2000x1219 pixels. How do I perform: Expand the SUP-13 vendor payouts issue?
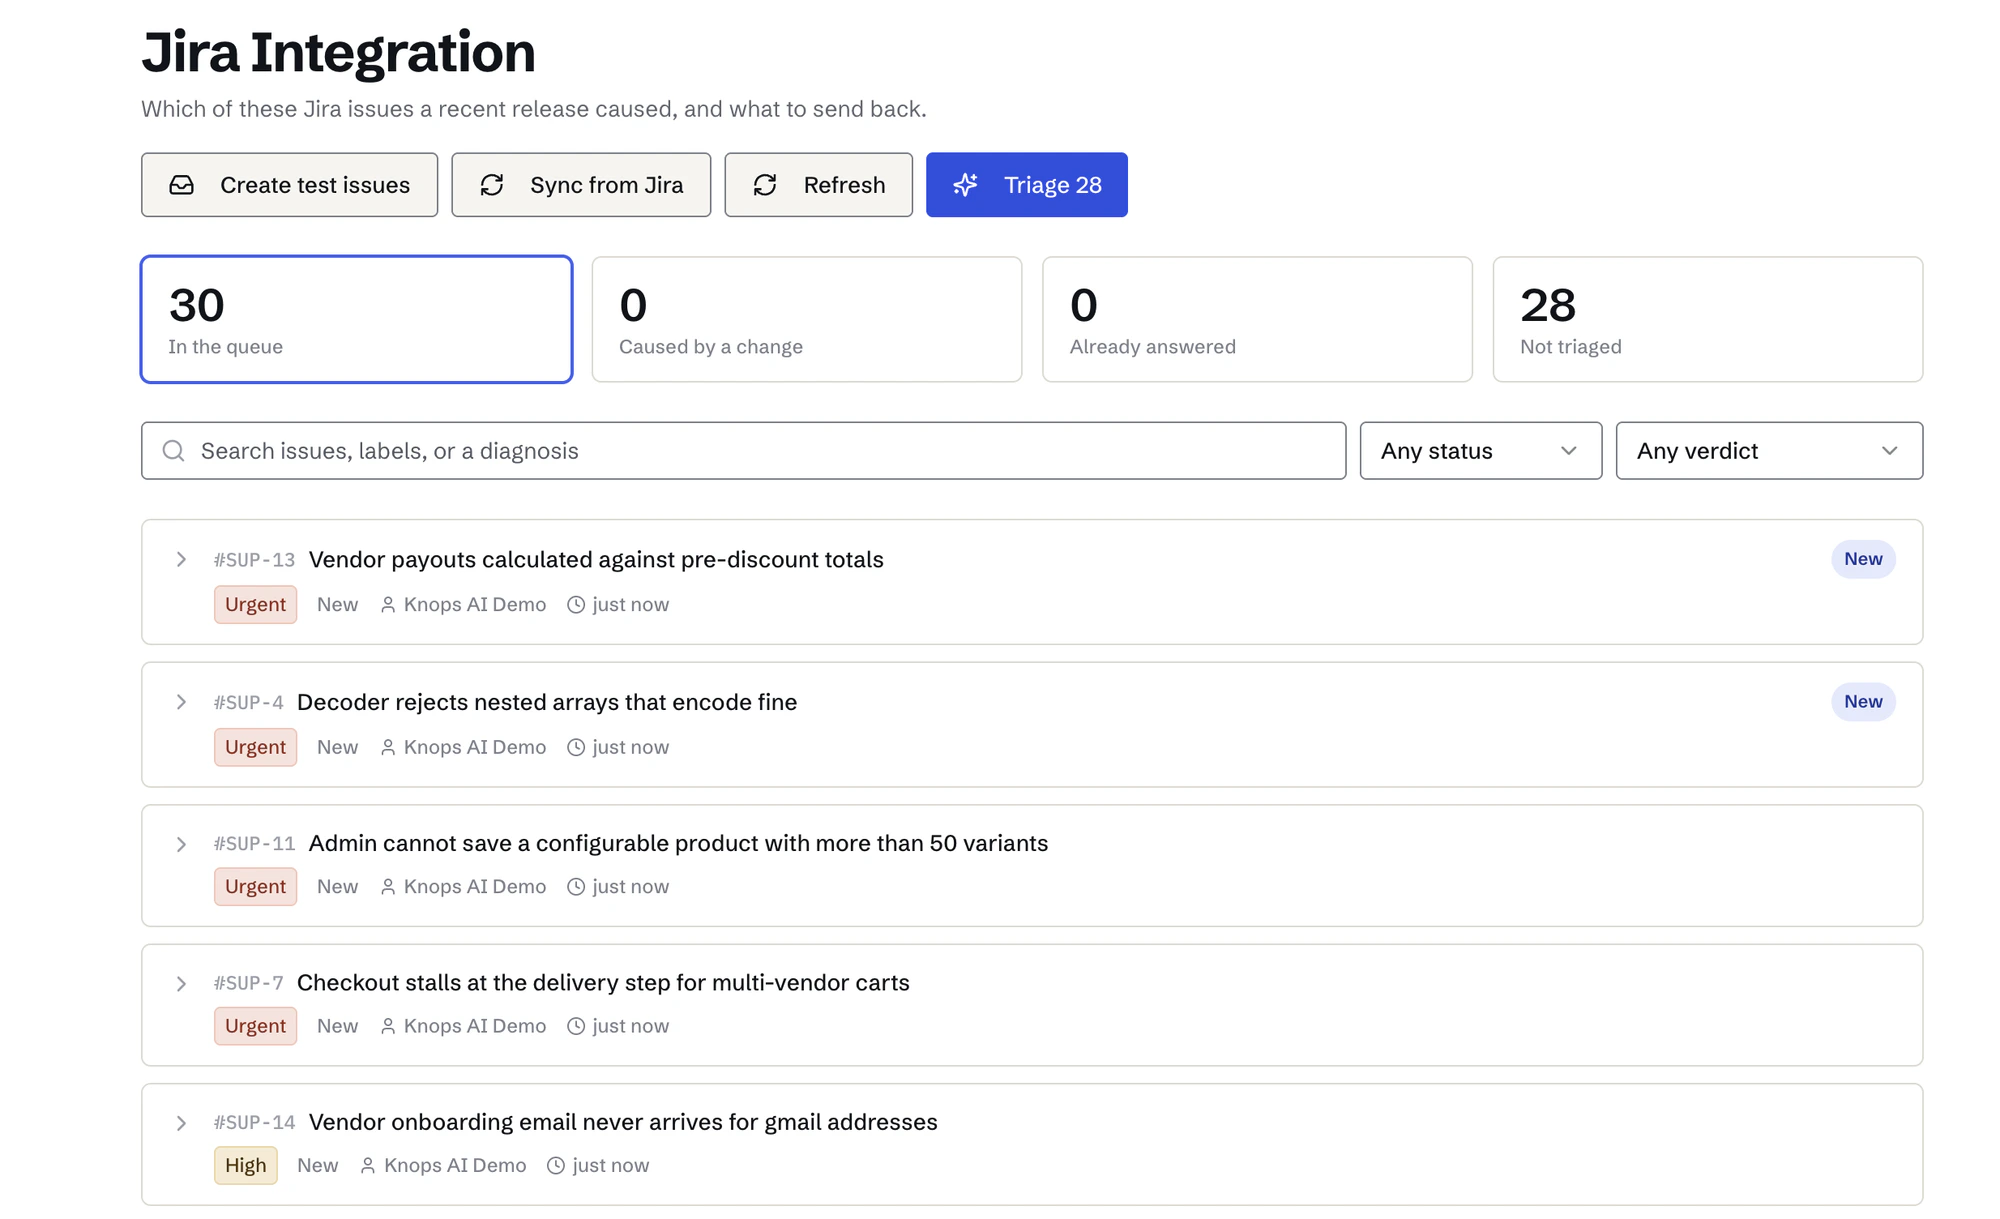click(x=181, y=560)
